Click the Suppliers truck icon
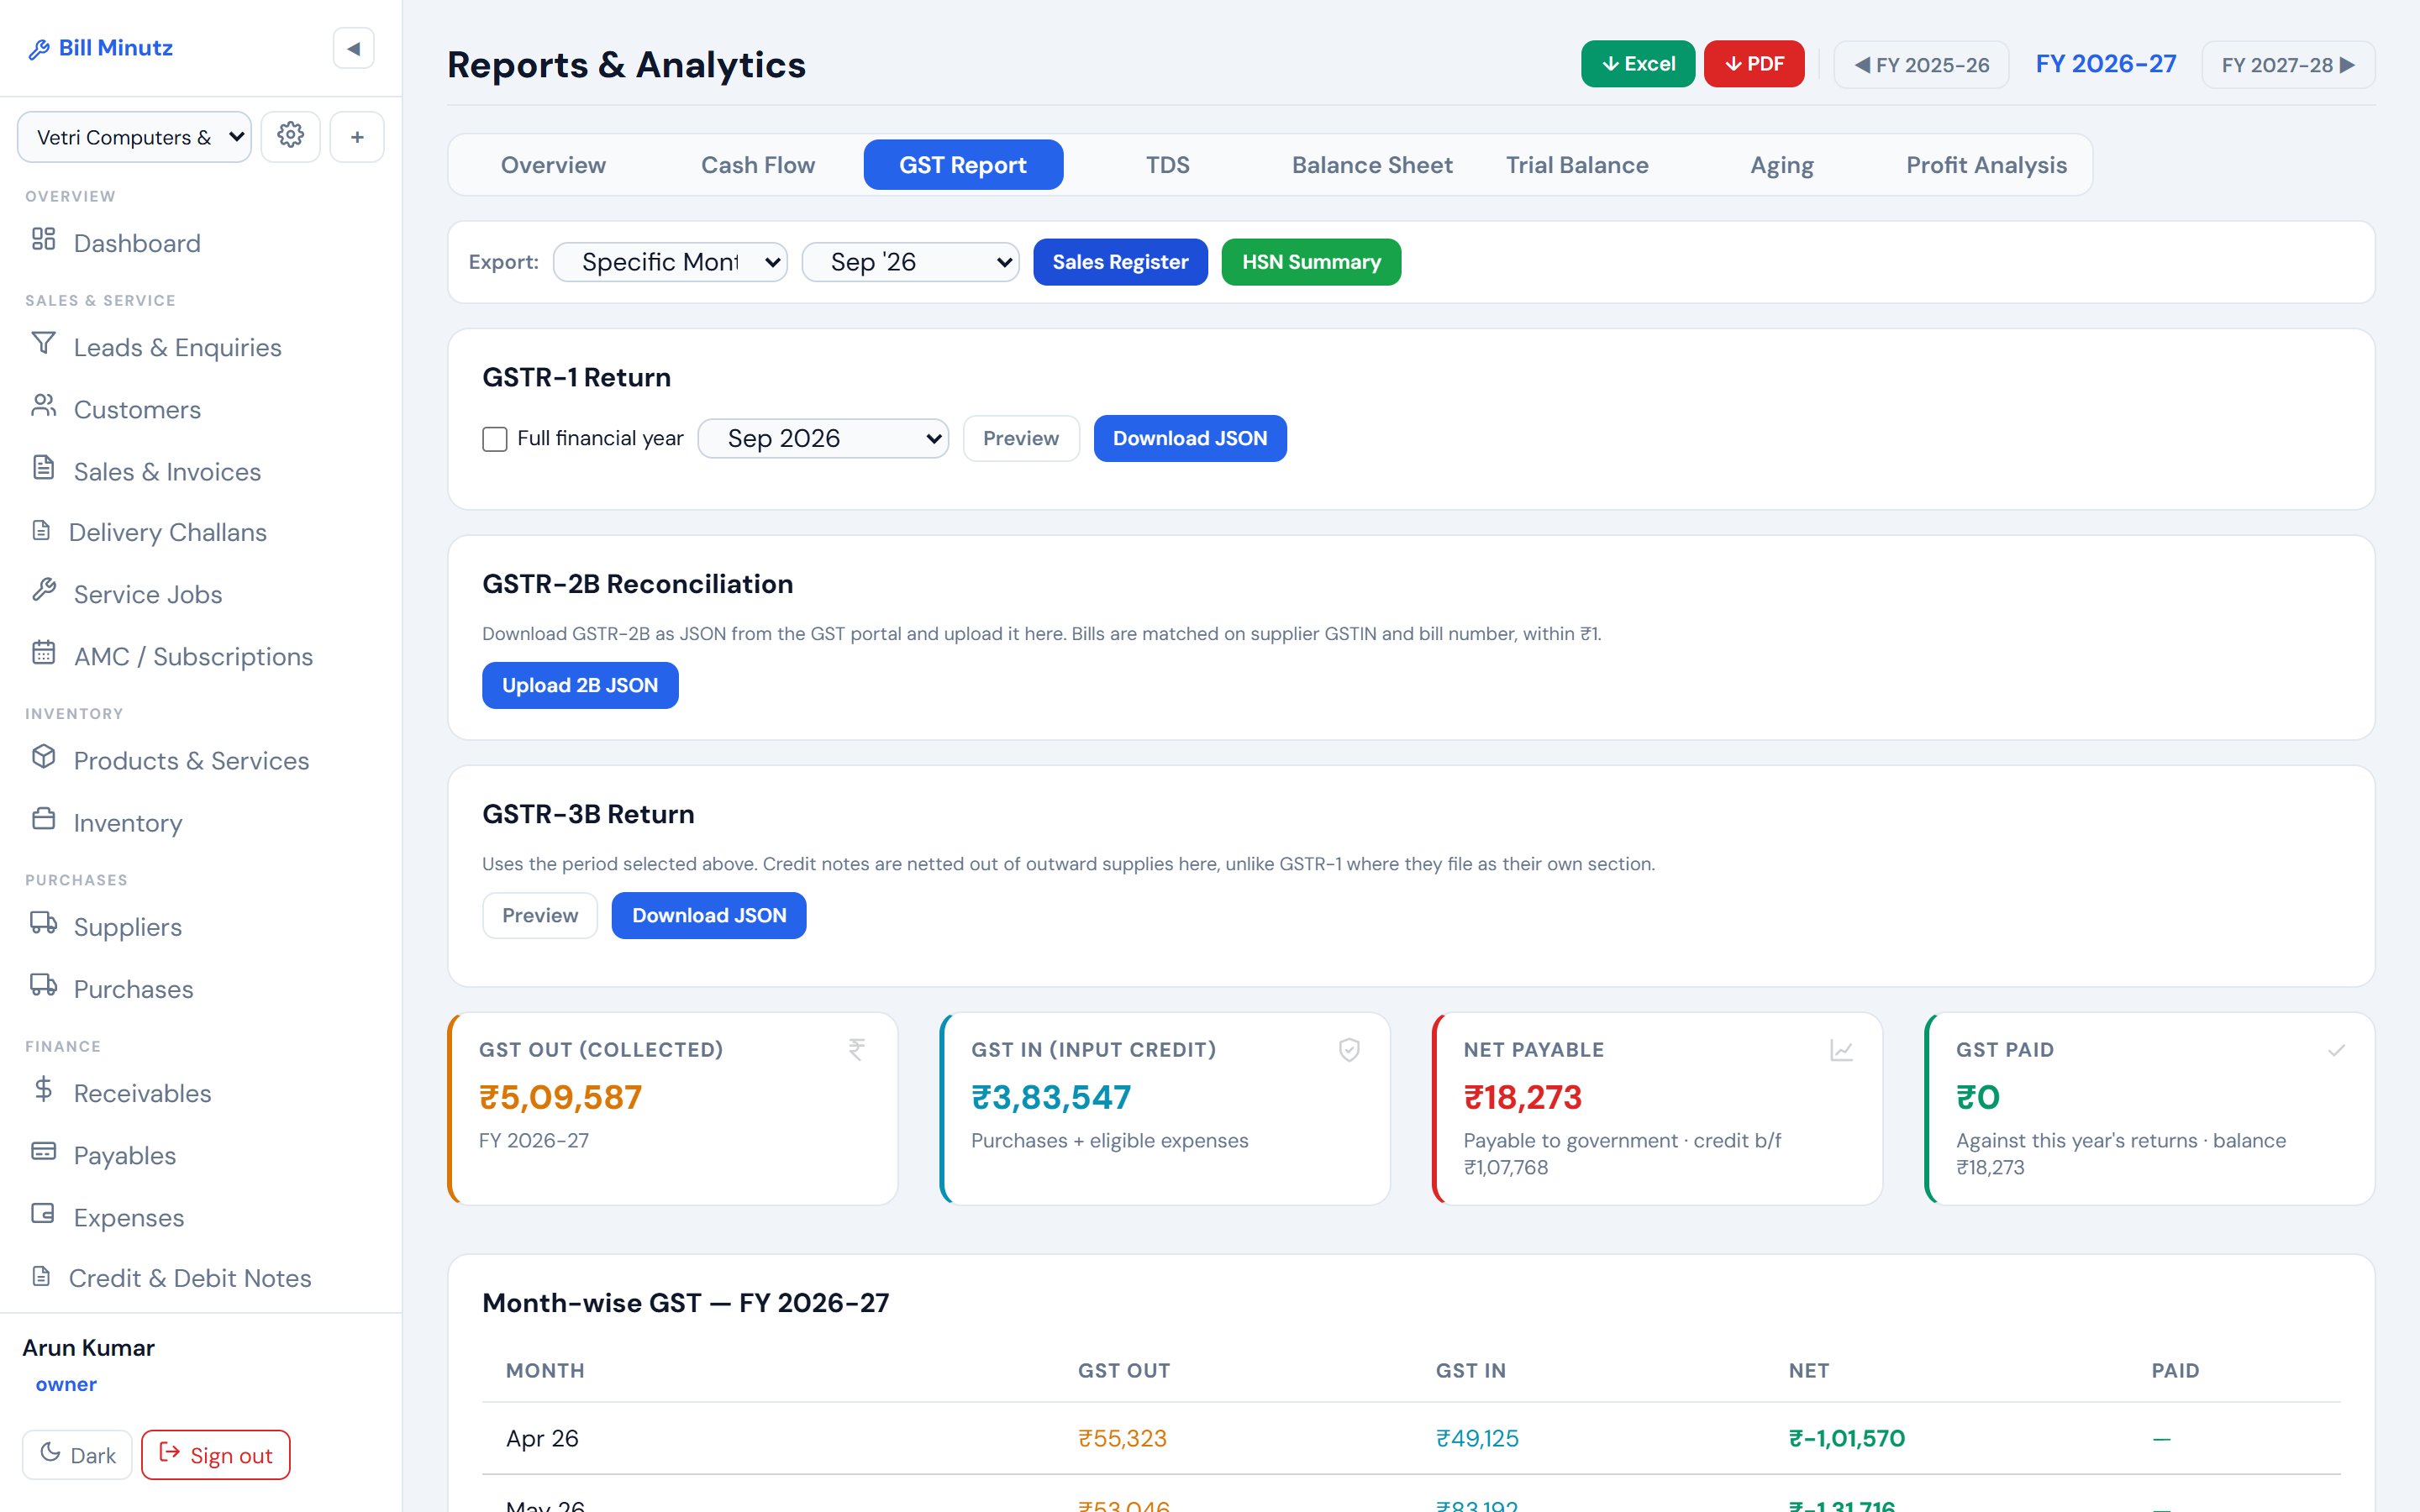Screen dimensions: 2420x1512 tap(43, 922)
